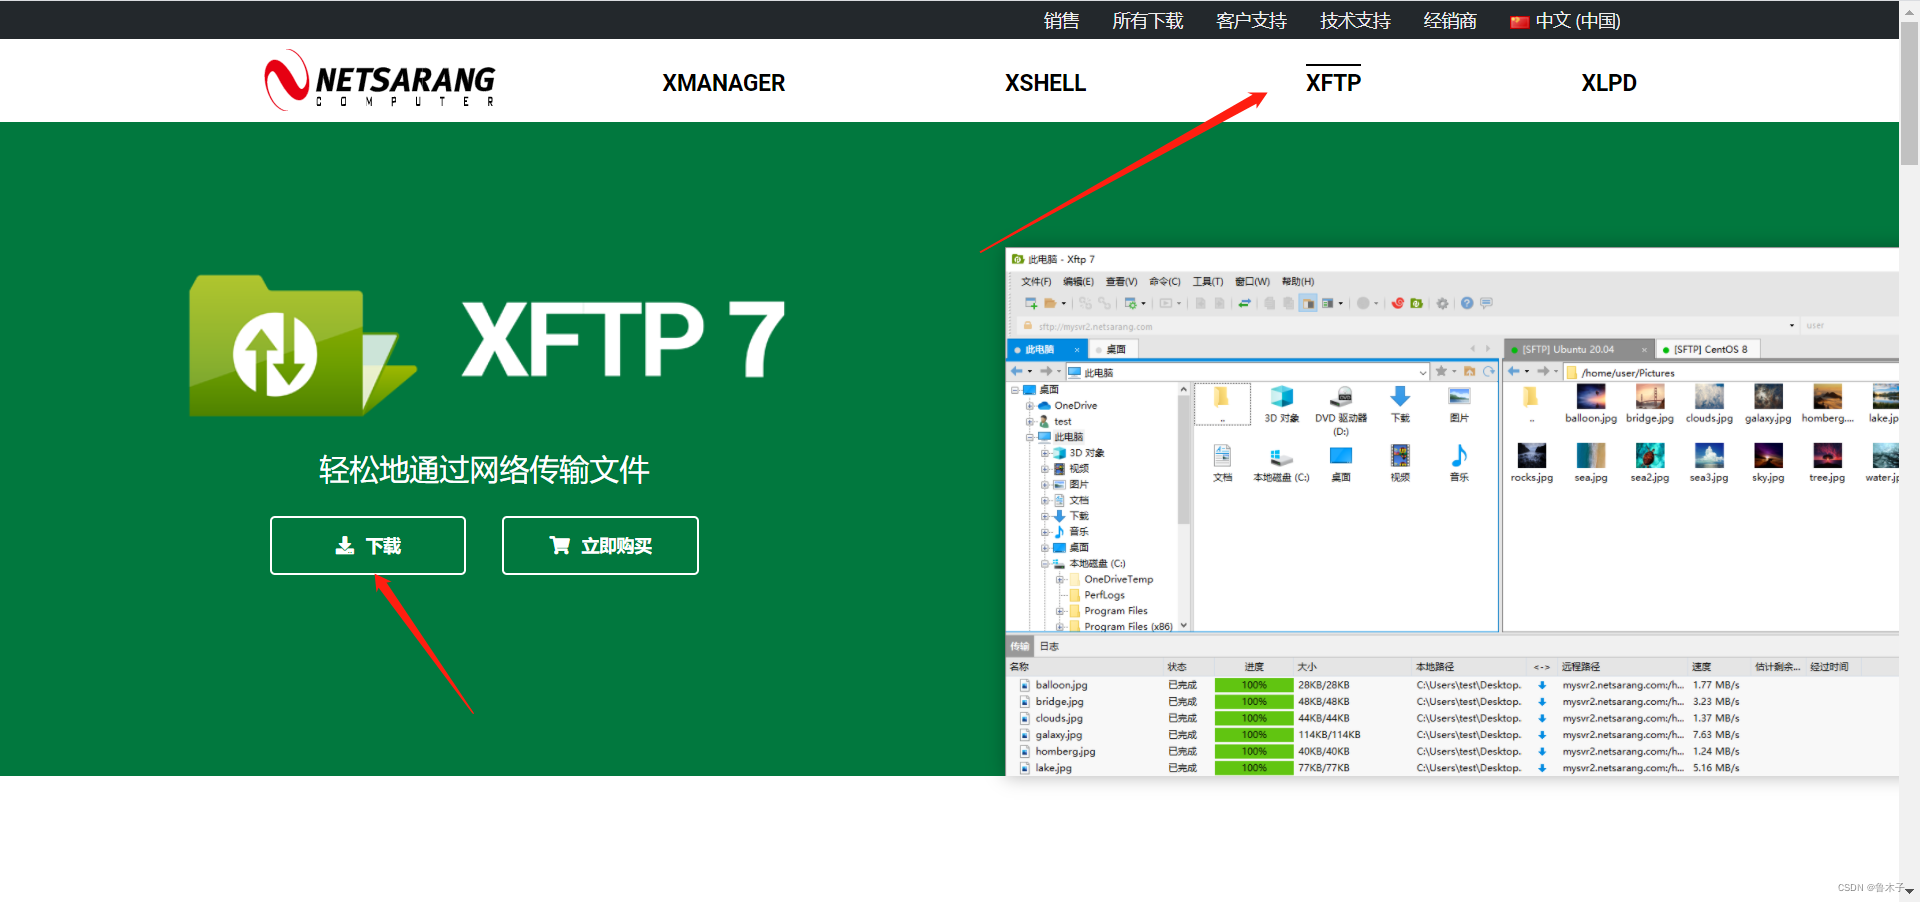Open the 工具(T) menu in Xftp
This screenshot has height=902, width=1920.
(x=1208, y=282)
